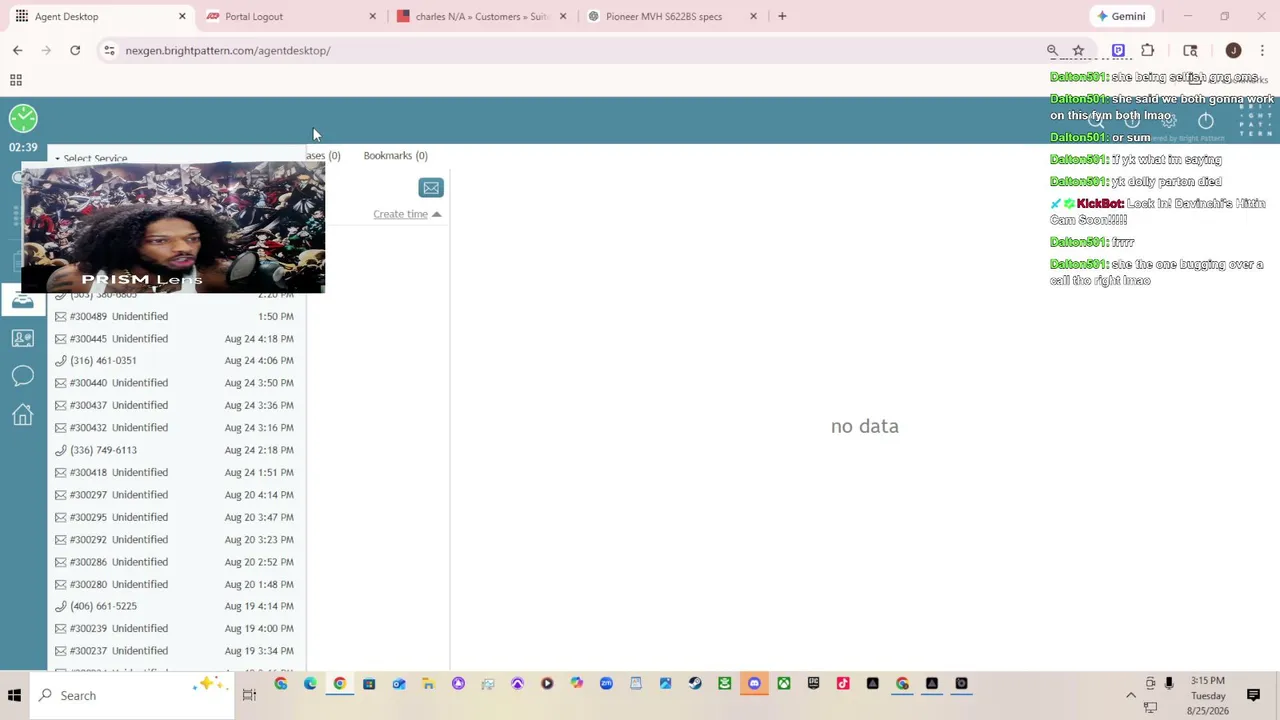Open Steam from the taskbar
Image resolution: width=1280 pixels, height=720 pixels.
695,684
